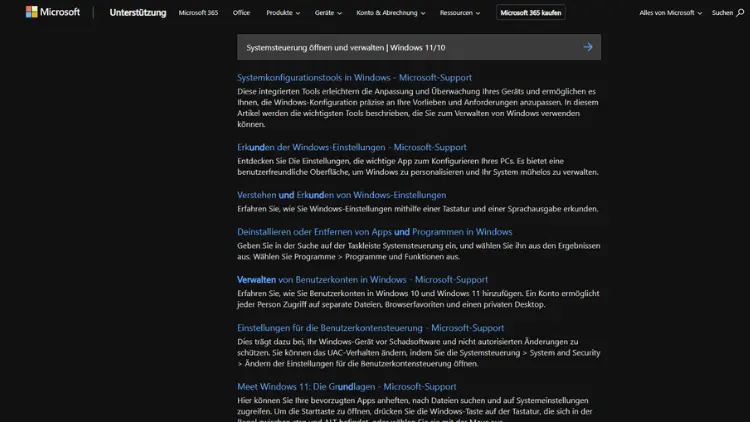Viewport: 750px width, 422px height.
Task: Expand the Produkte dropdown menu
Action: [x=283, y=13]
